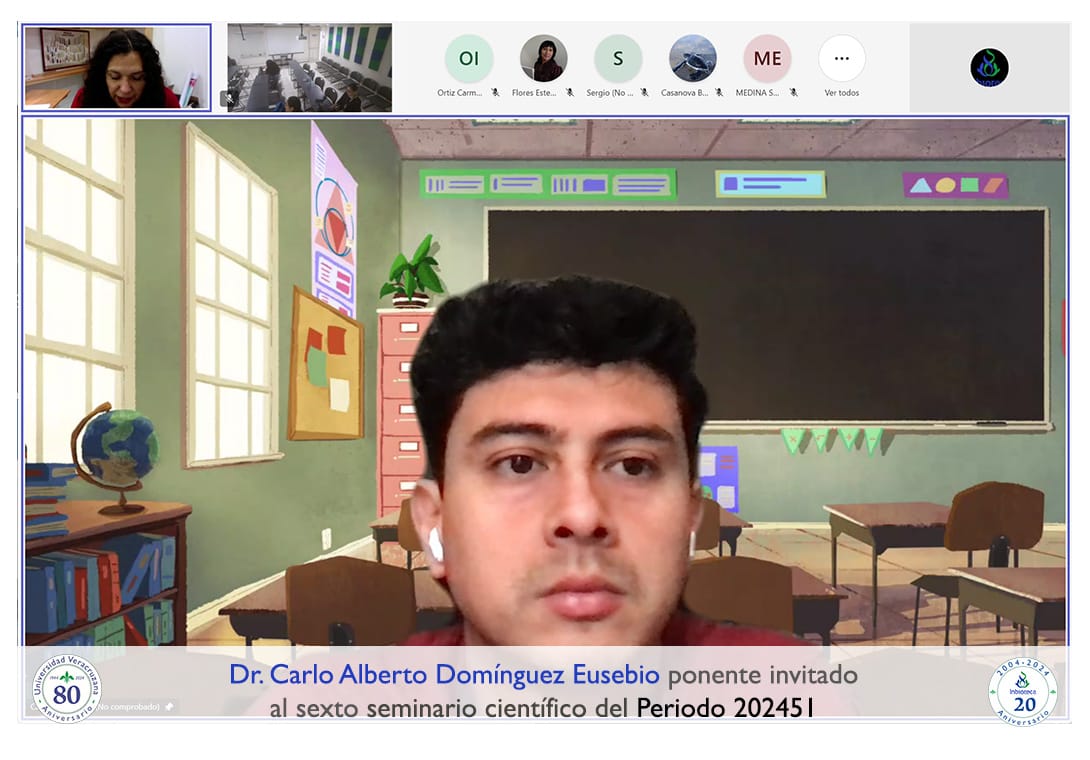The image size is (1090, 760).
Task: Click the 'Ver todos' label
Action: click(841, 93)
